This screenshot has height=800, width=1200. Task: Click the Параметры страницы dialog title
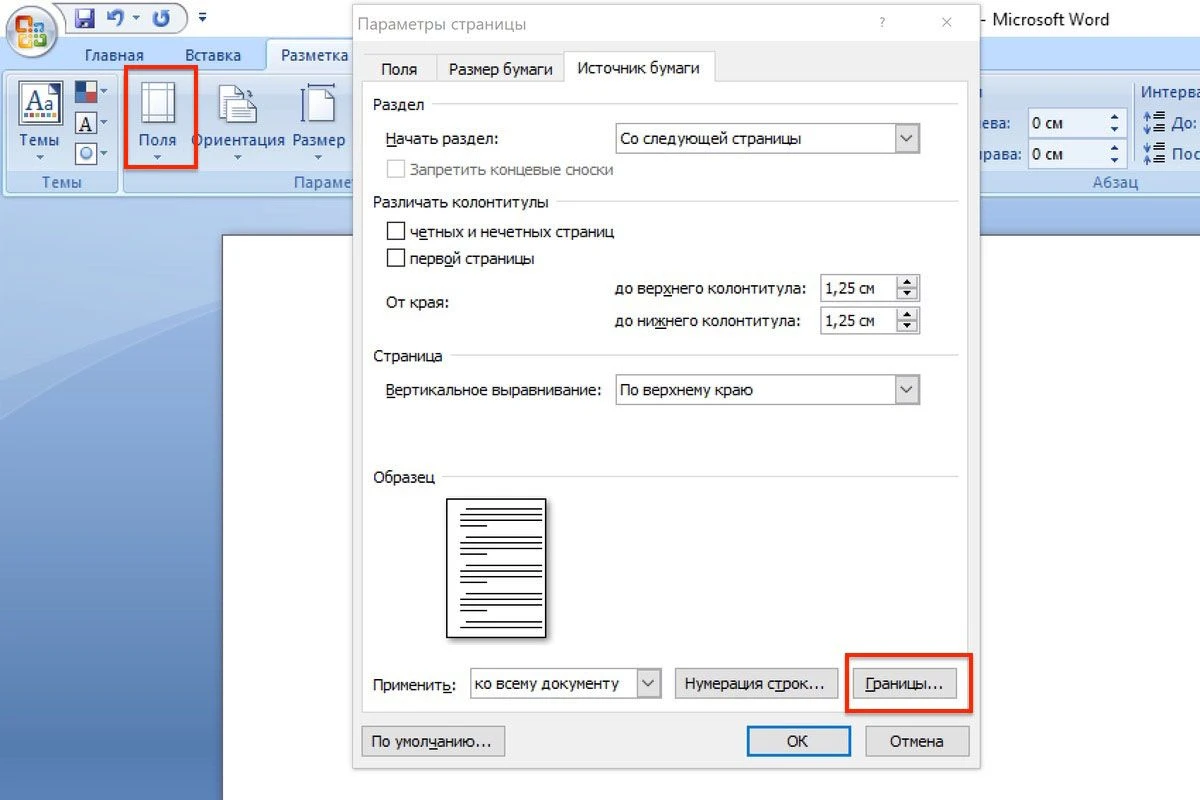(x=442, y=23)
